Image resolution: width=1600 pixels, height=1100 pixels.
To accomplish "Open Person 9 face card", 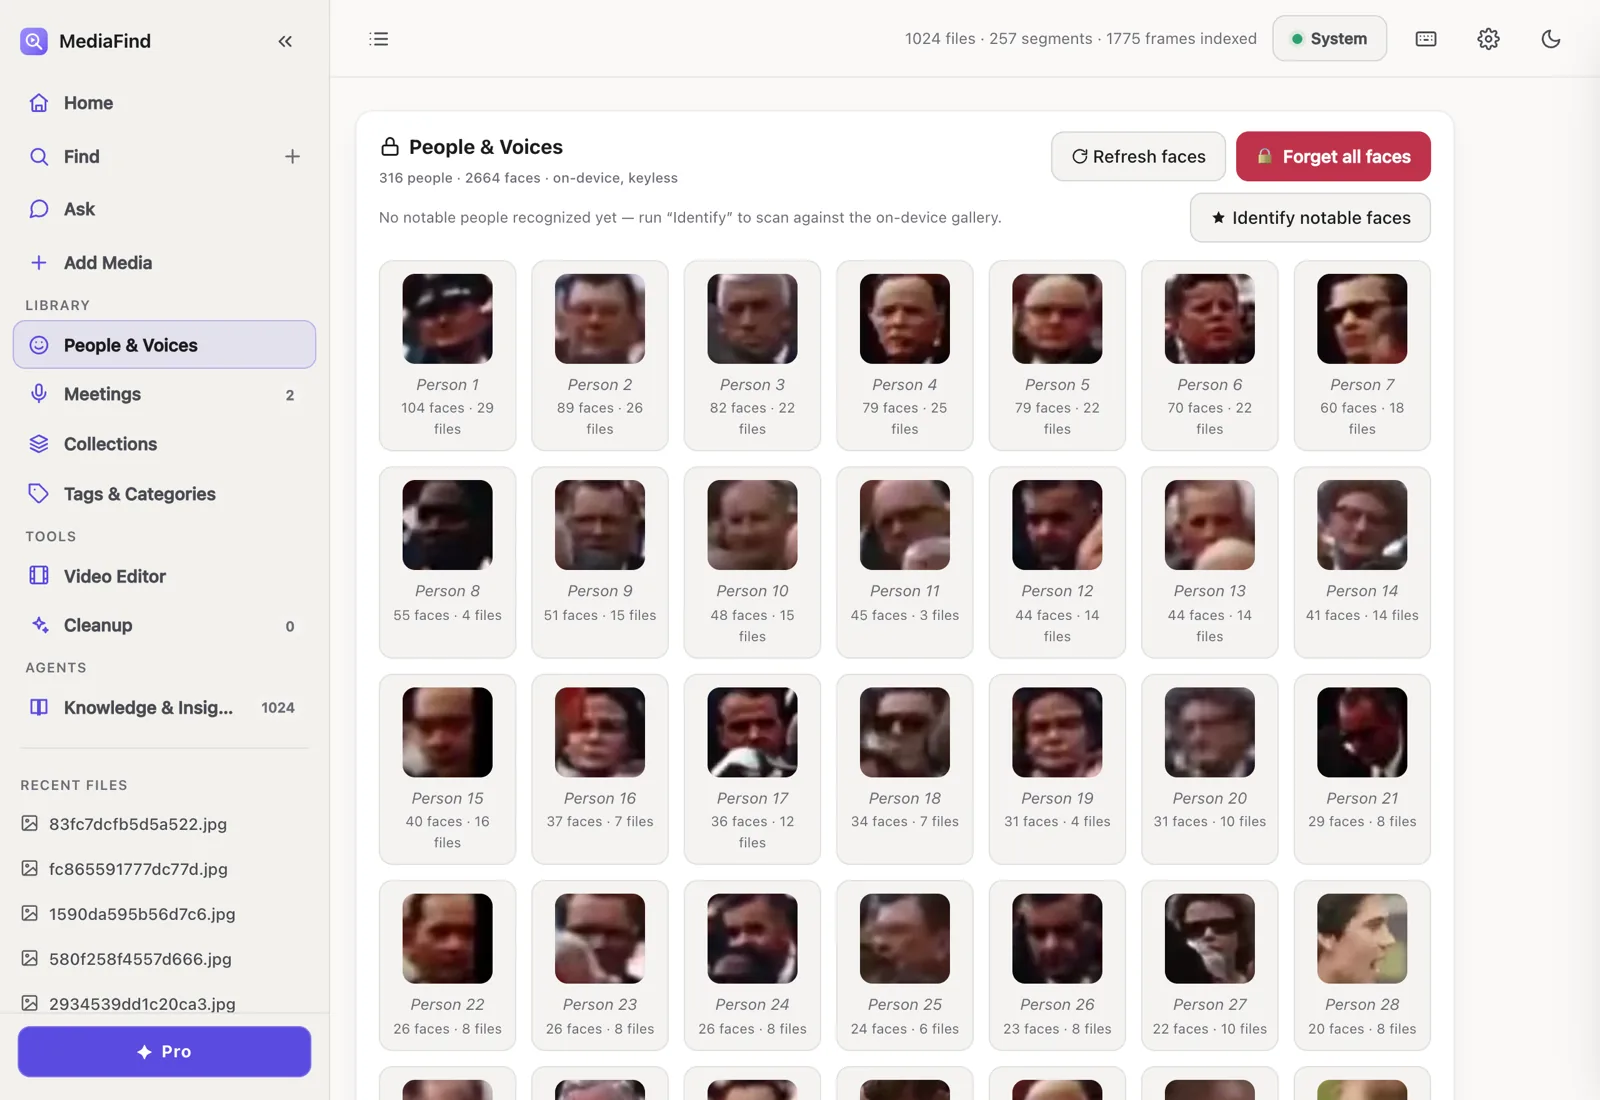I will coord(600,563).
